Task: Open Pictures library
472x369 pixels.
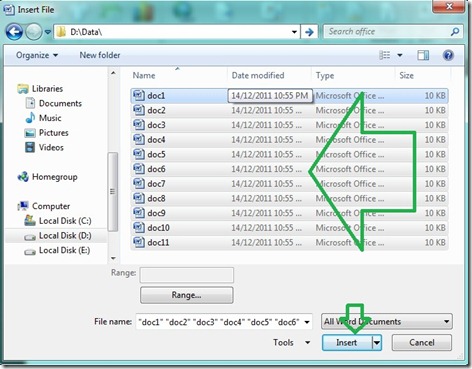Action: pos(54,133)
